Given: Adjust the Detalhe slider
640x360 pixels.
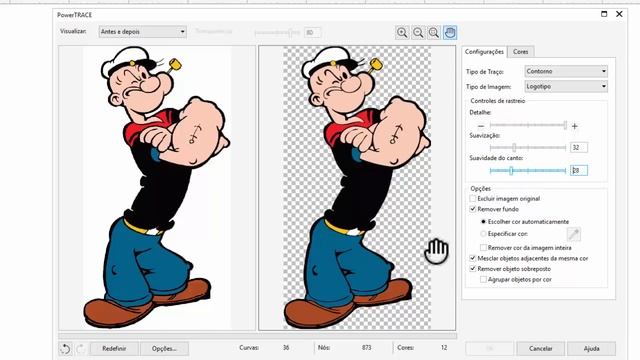Looking at the screenshot, I should point(528,125).
